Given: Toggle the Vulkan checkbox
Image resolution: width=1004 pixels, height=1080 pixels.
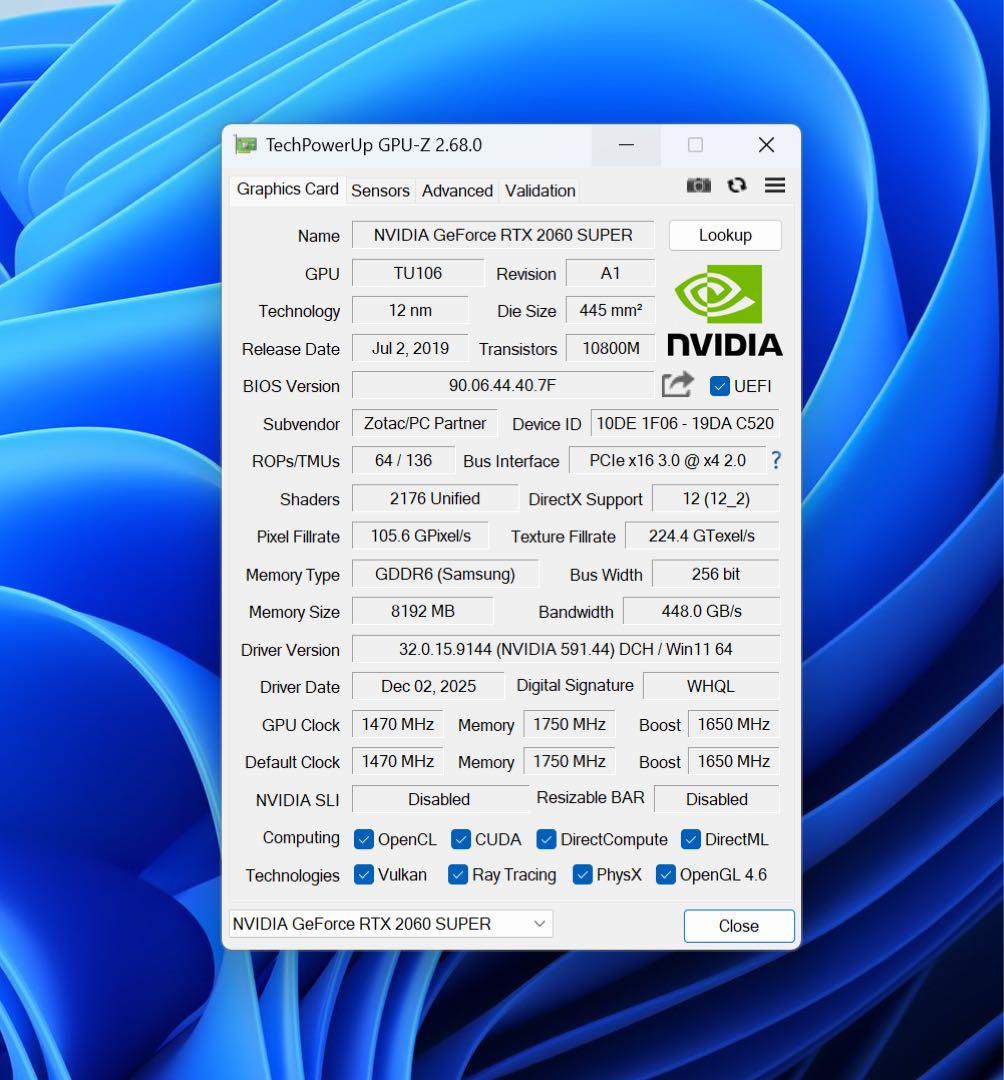Looking at the screenshot, I should point(364,875).
